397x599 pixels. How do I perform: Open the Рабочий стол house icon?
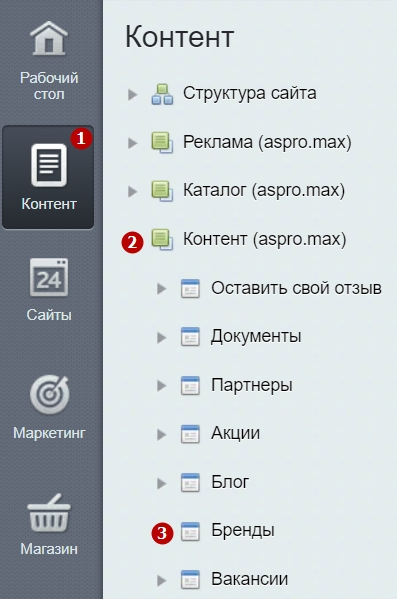[x=49, y=38]
